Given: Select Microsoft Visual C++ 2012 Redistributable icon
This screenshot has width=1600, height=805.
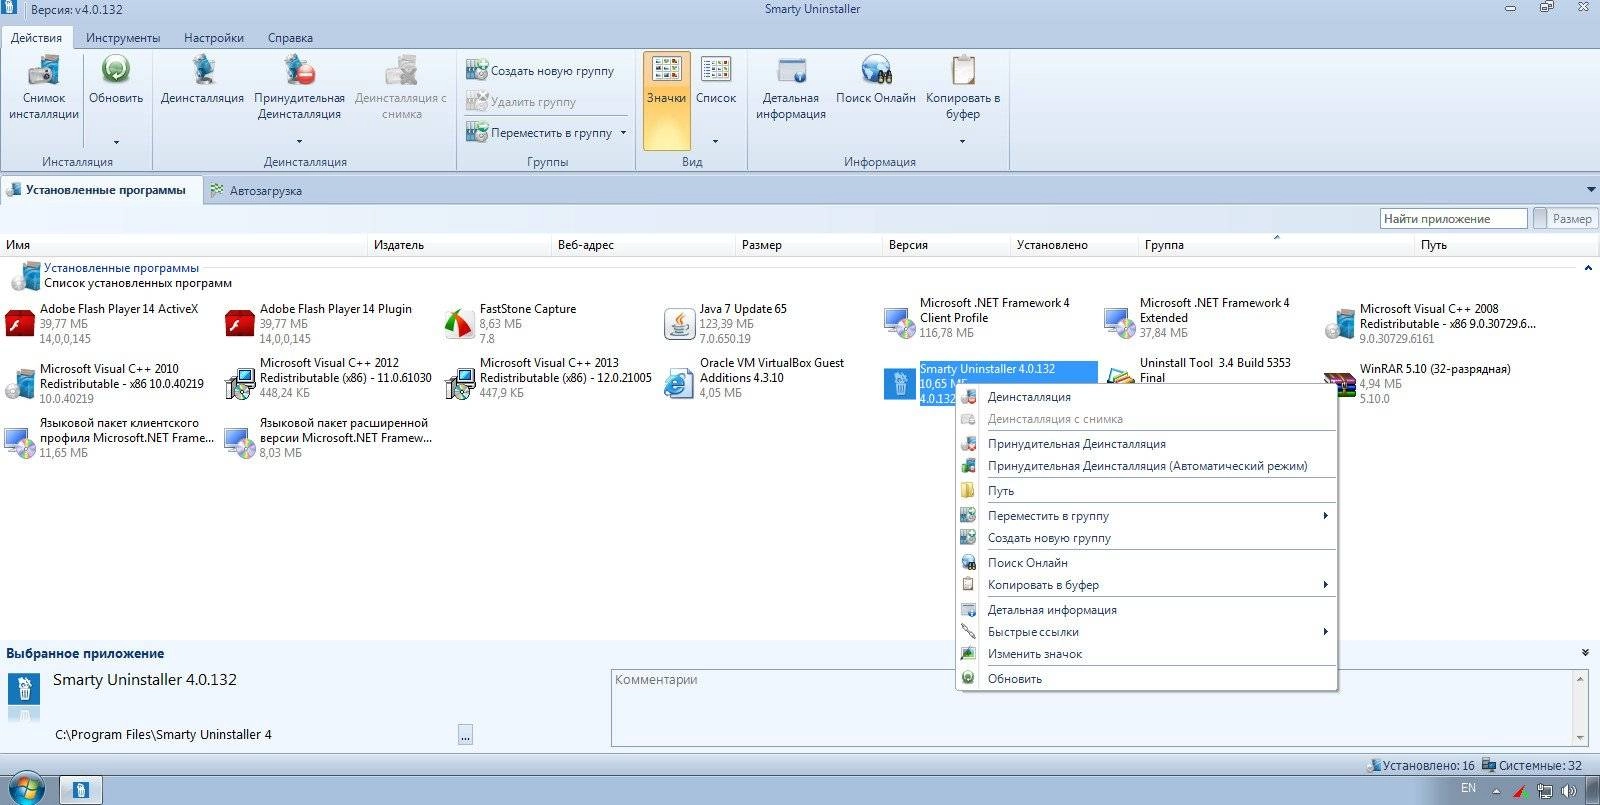Looking at the screenshot, I should coord(240,382).
